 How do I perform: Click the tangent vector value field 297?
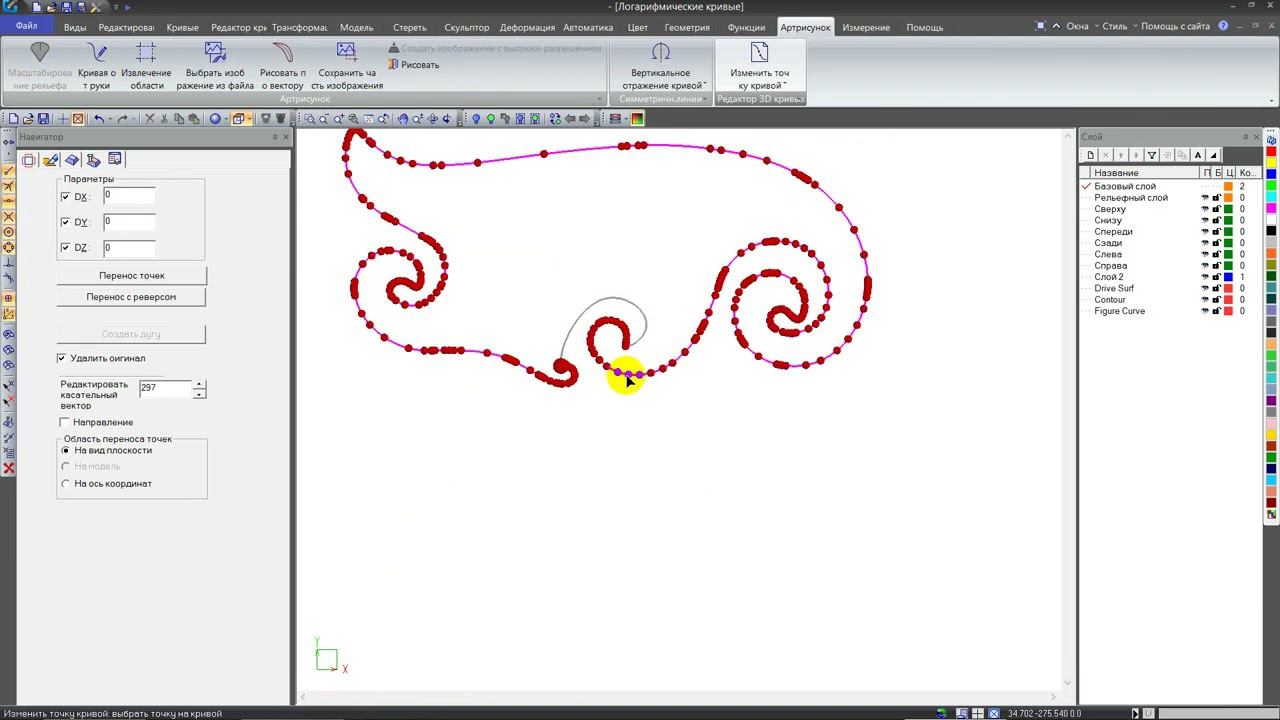pos(166,388)
